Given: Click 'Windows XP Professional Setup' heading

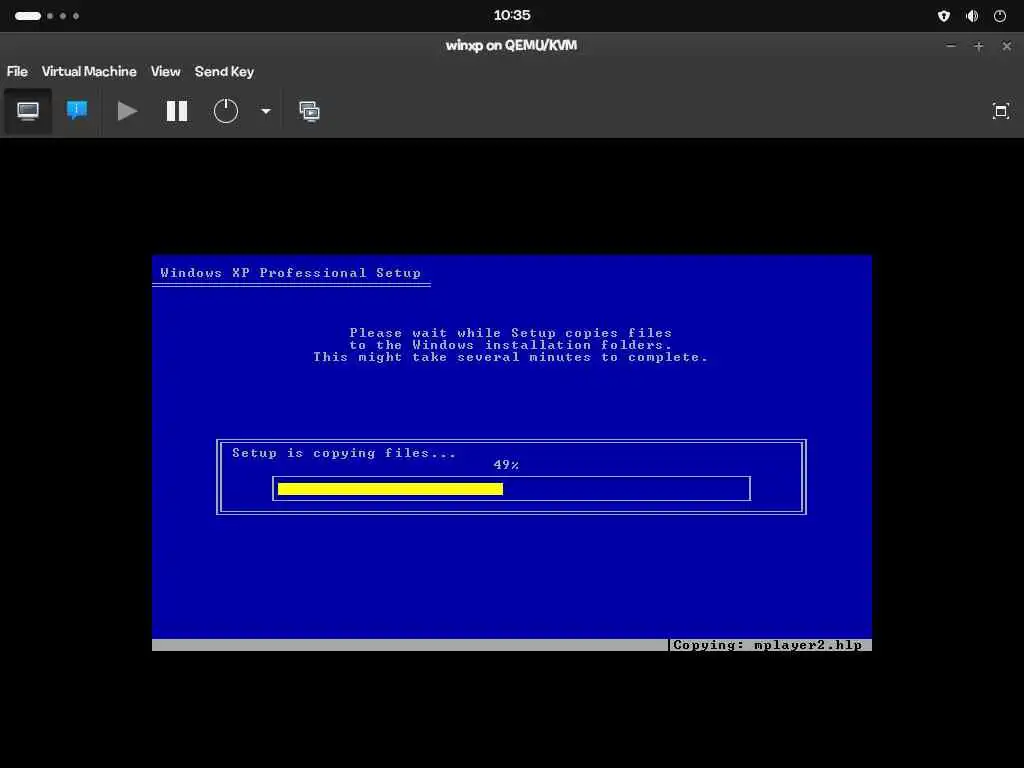Looking at the screenshot, I should (x=291, y=273).
